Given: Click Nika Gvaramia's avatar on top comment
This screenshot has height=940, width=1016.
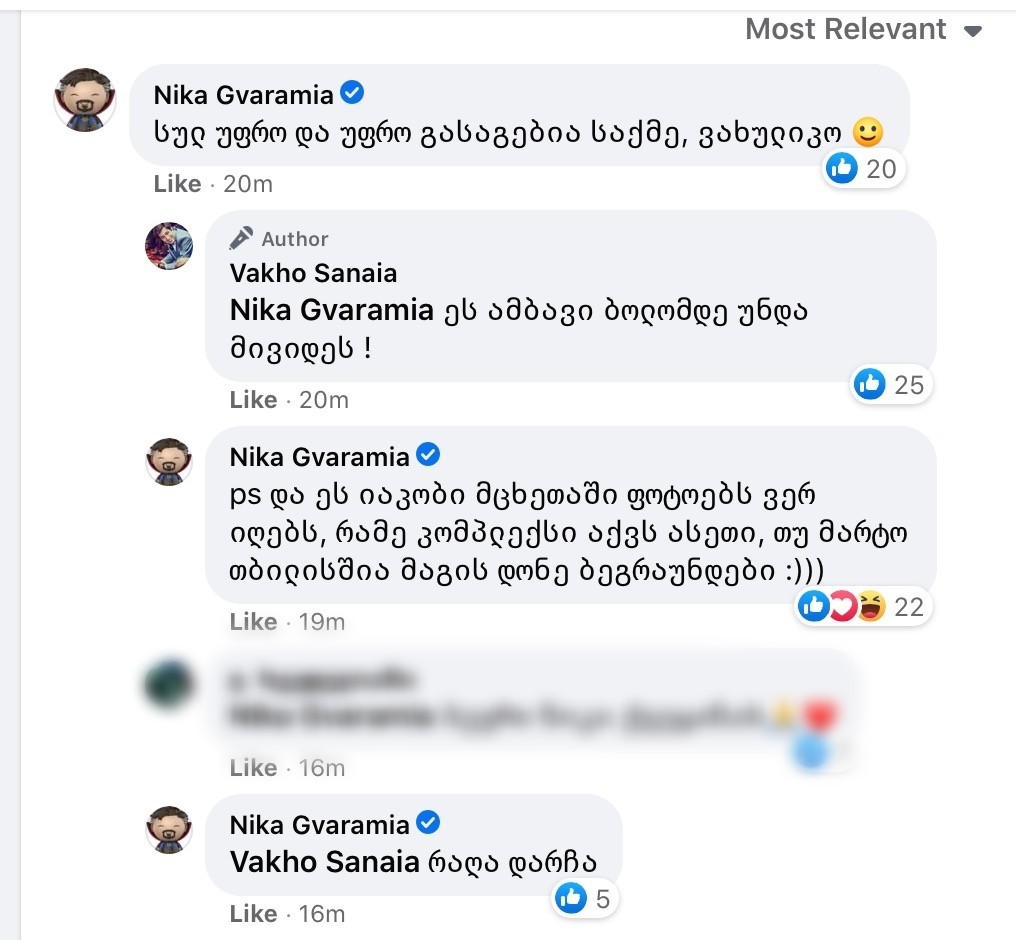Looking at the screenshot, I should (84, 100).
